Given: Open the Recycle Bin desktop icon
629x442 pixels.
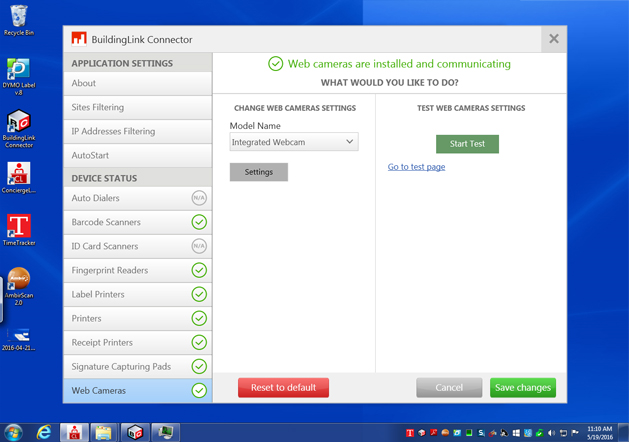Looking at the screenshot, I should 18,20.
